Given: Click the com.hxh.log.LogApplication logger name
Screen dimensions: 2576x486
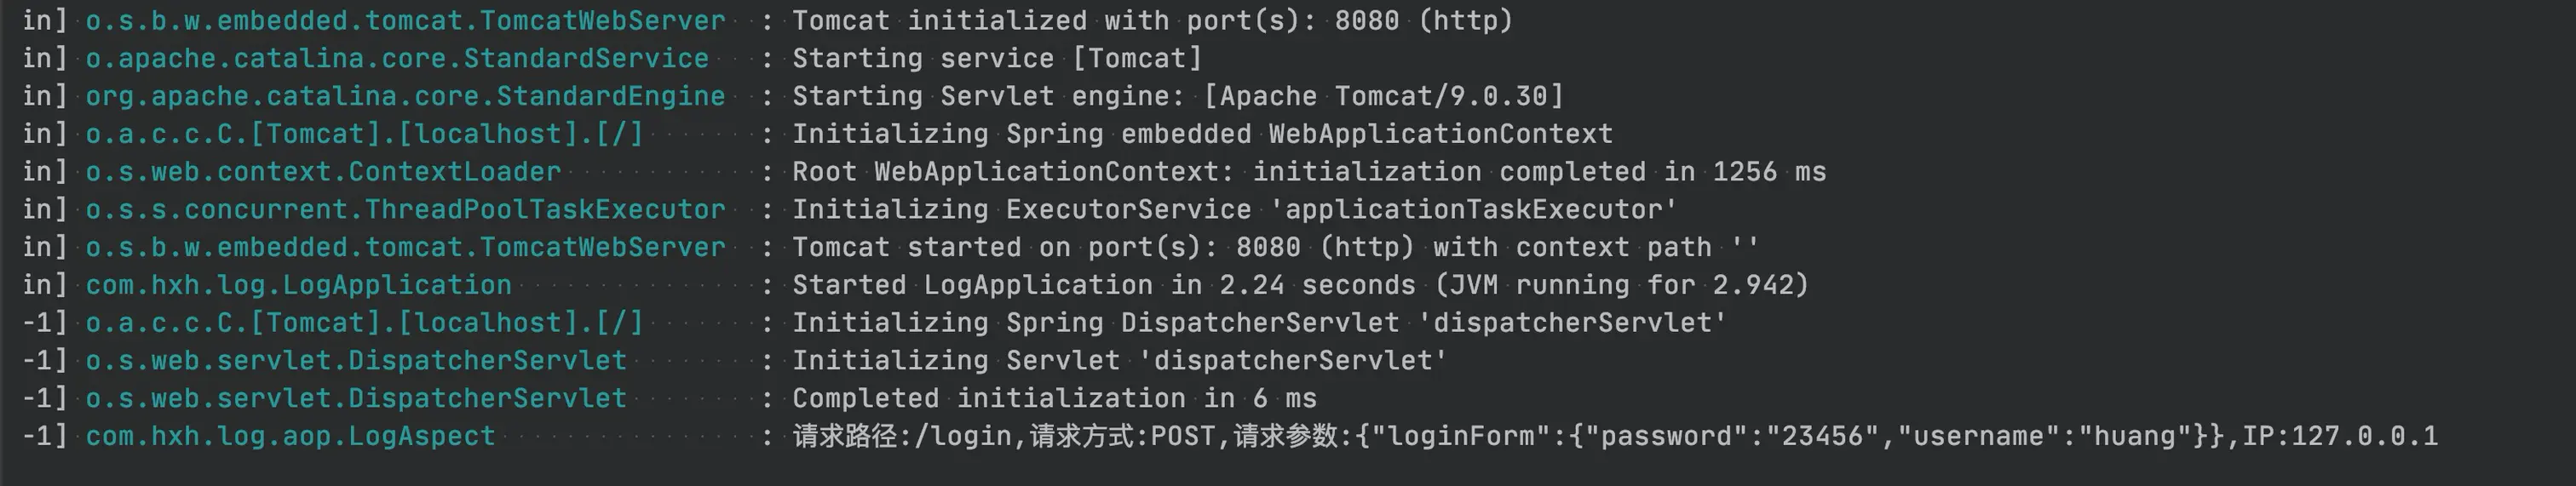Looking at the screenshot, I should pos(298,285).
